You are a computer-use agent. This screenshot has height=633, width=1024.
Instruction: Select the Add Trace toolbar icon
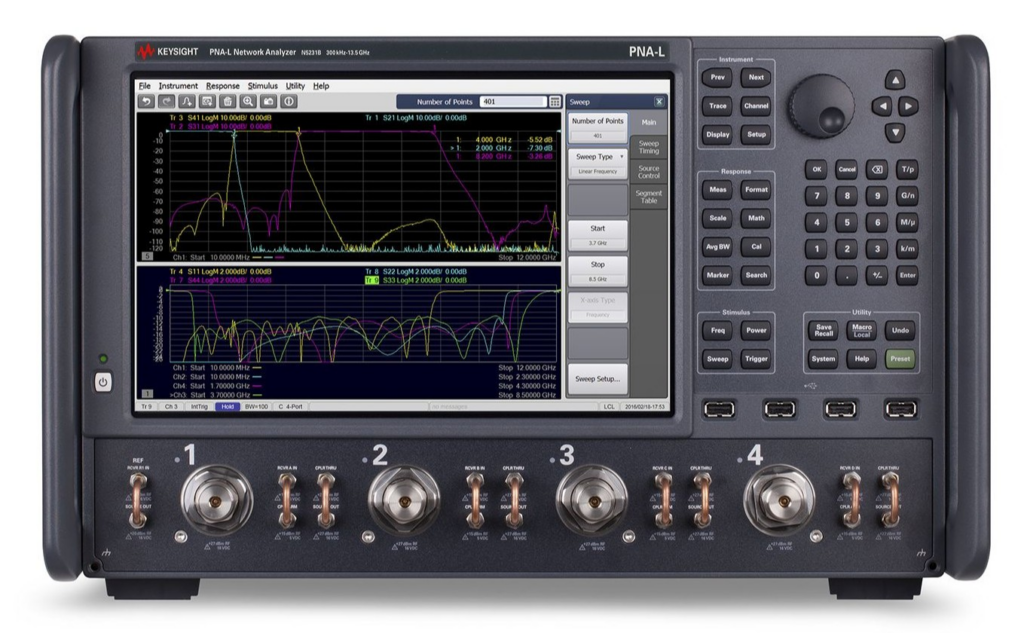[x=188, y=101]
